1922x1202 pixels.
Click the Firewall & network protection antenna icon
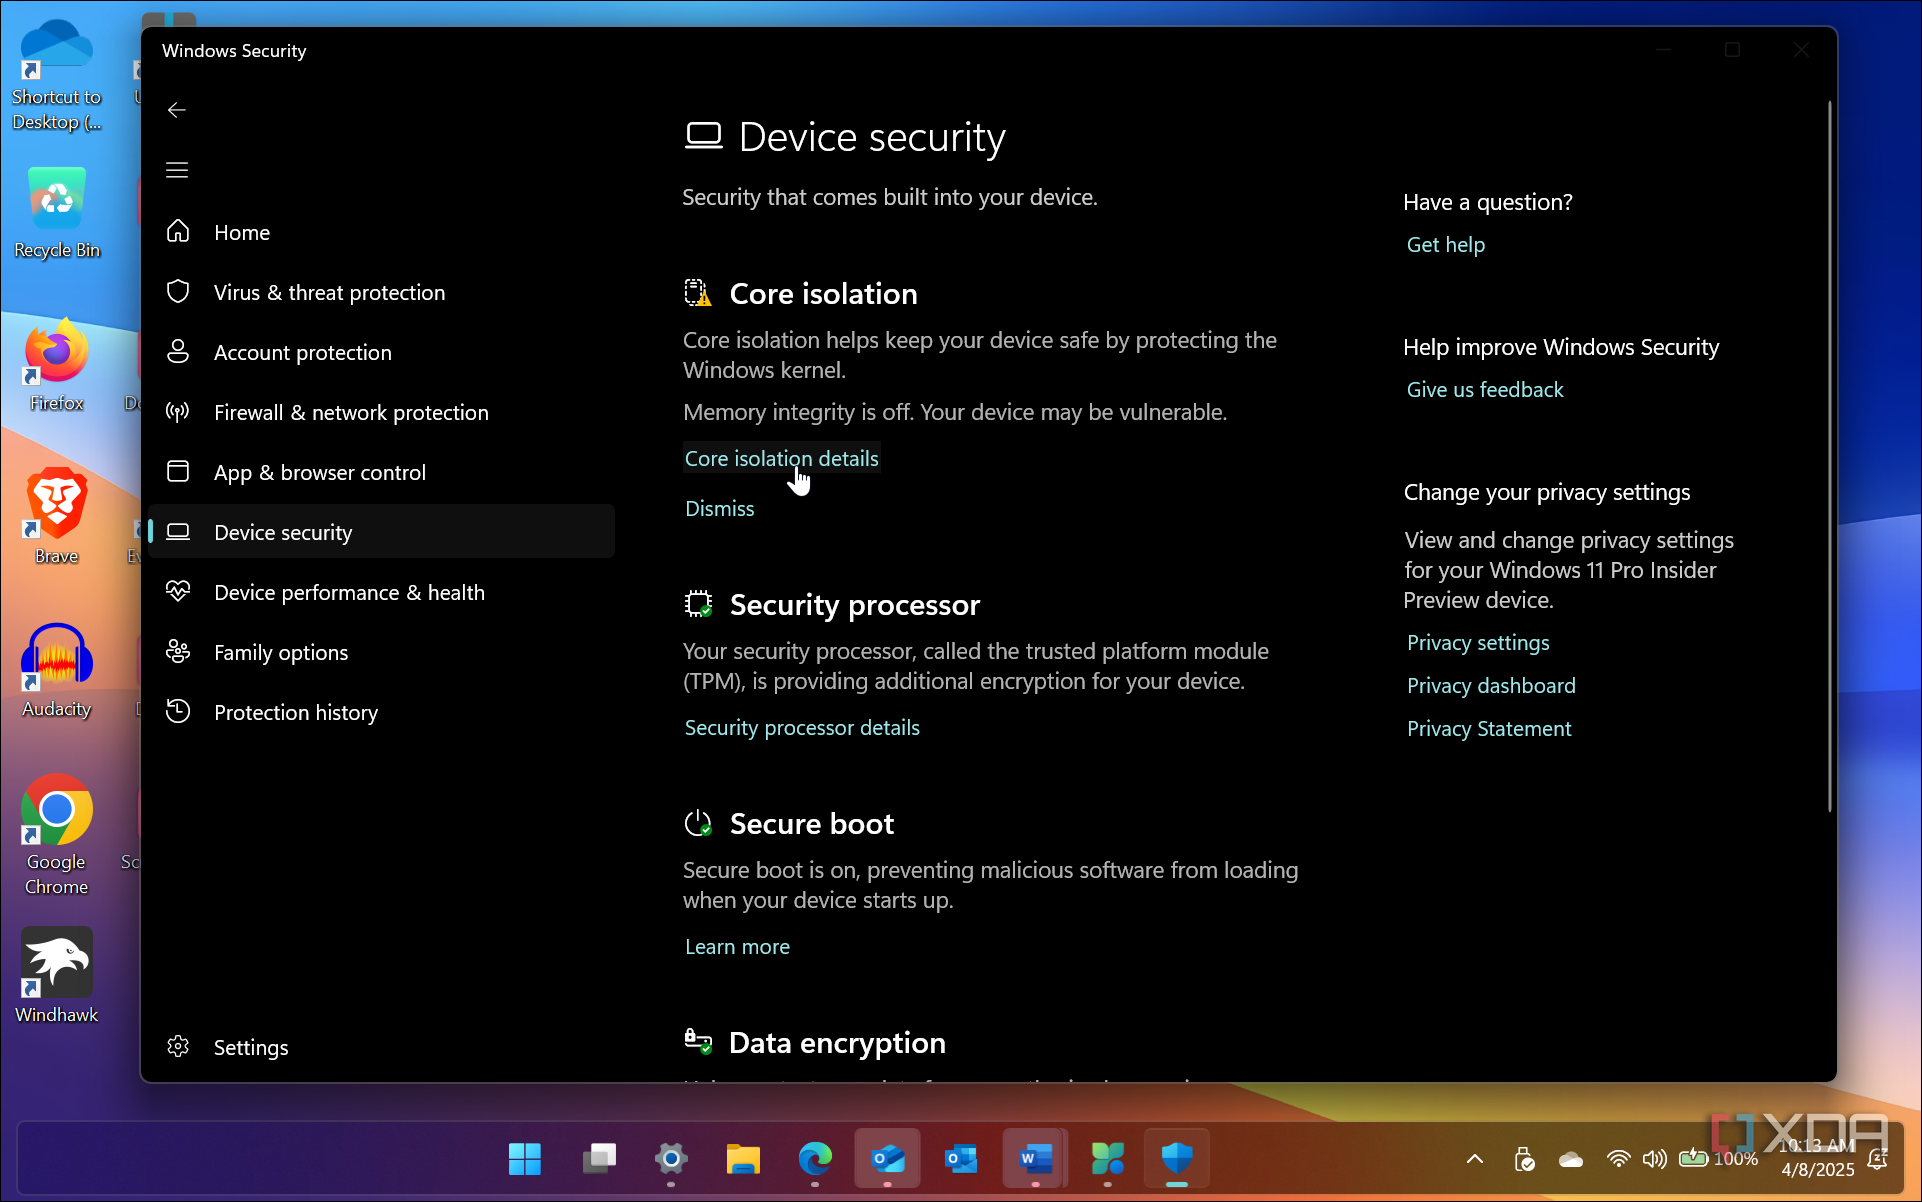pyautogui.click(x=178, y=412)
